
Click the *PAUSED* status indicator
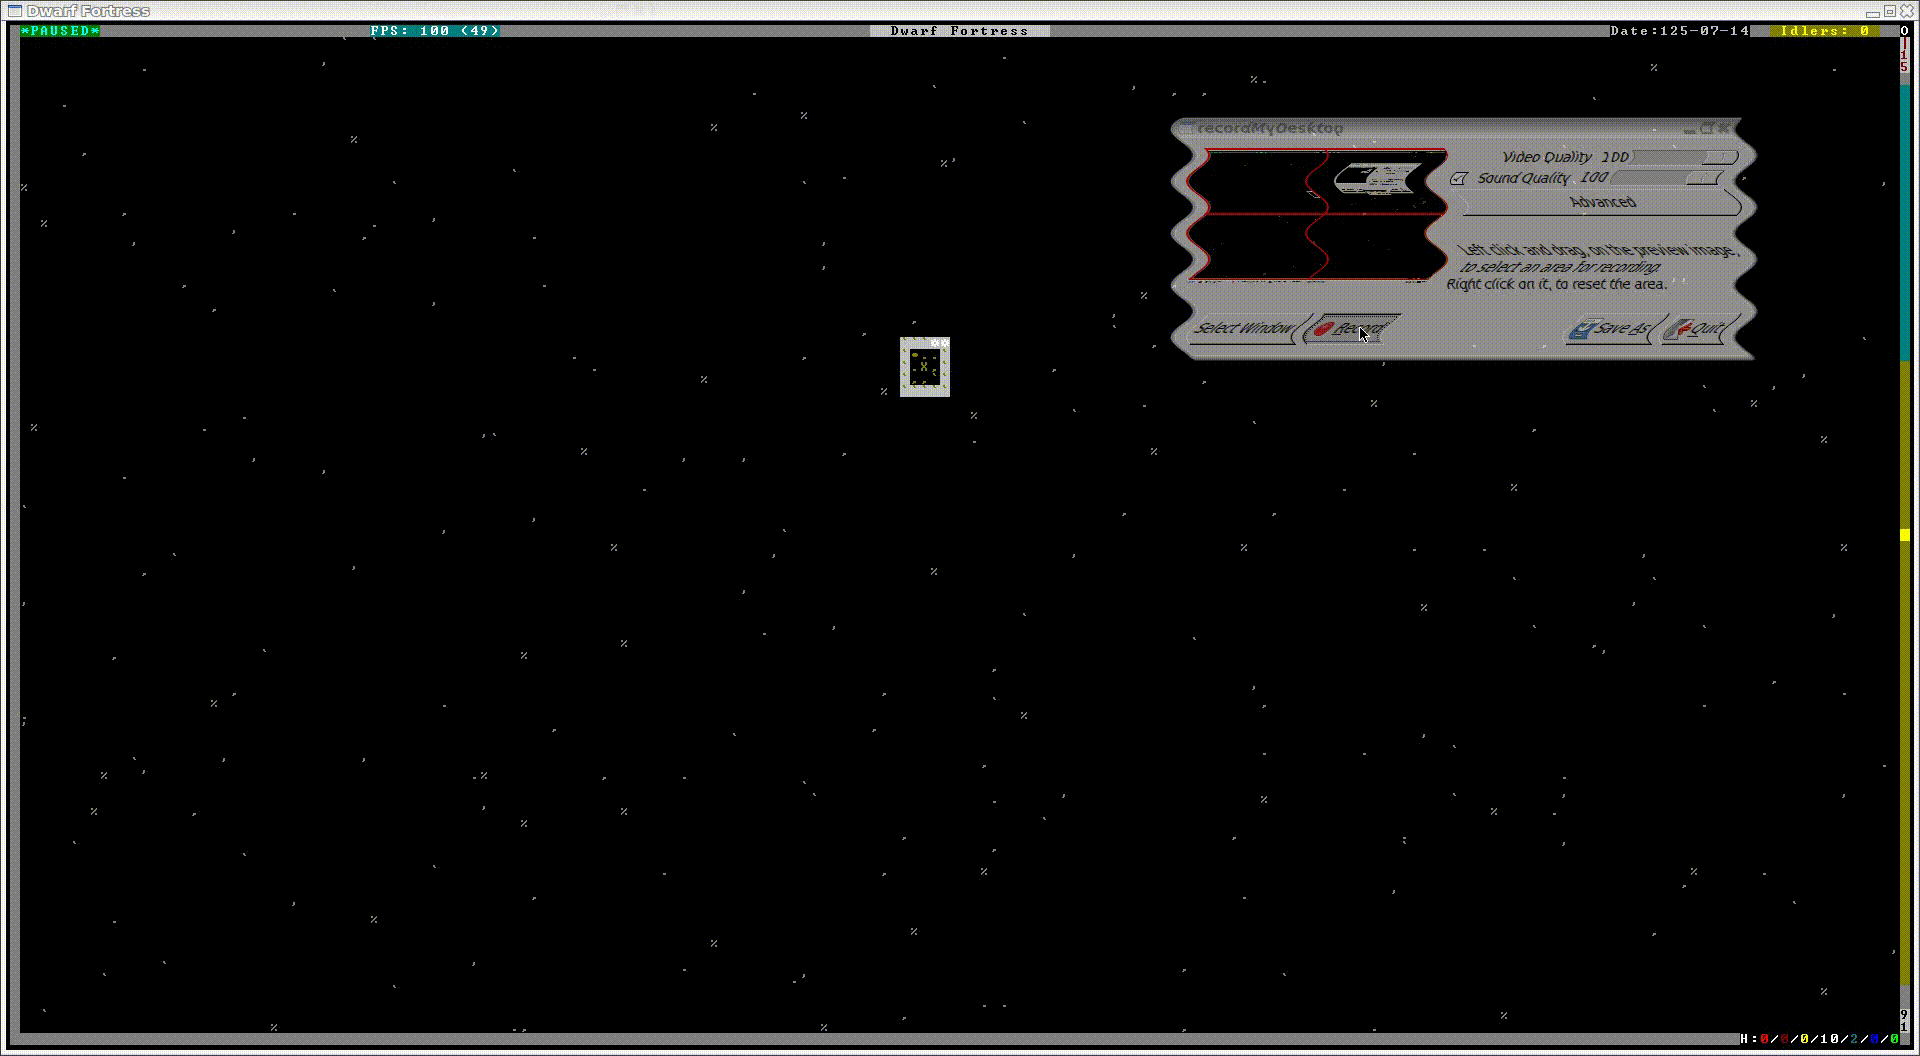[60, 31]
